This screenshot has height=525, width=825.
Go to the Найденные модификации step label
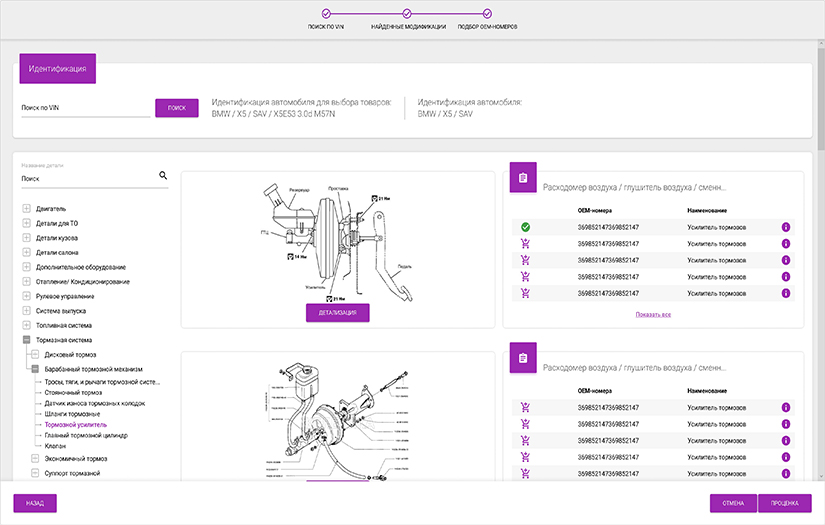pos(408,26)
